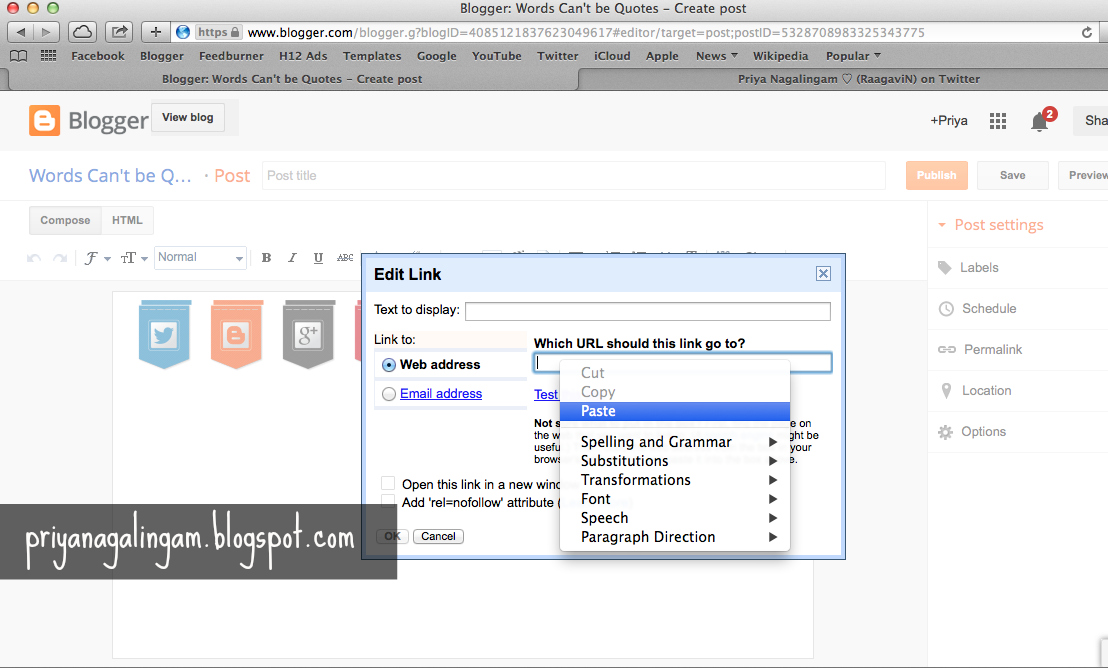Open Schedule in Post settings
Image resolution: width=1108 pixels, height=668 pixels.
tap(989, 309)
